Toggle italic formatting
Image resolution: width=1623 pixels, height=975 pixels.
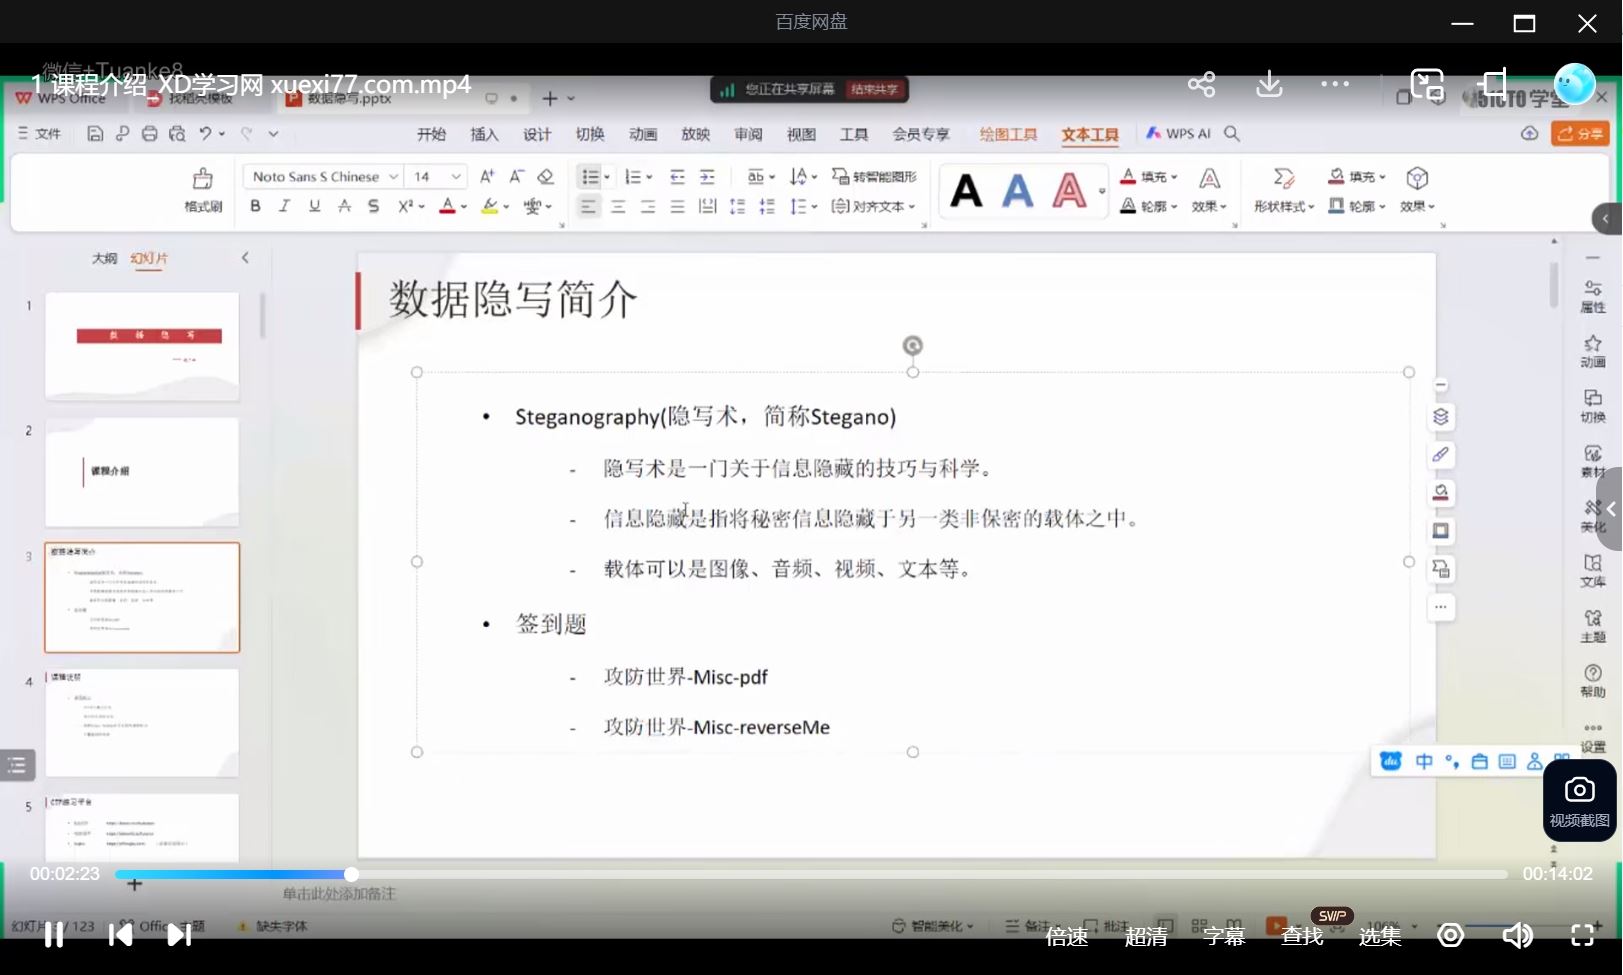[x=284, y=206]
